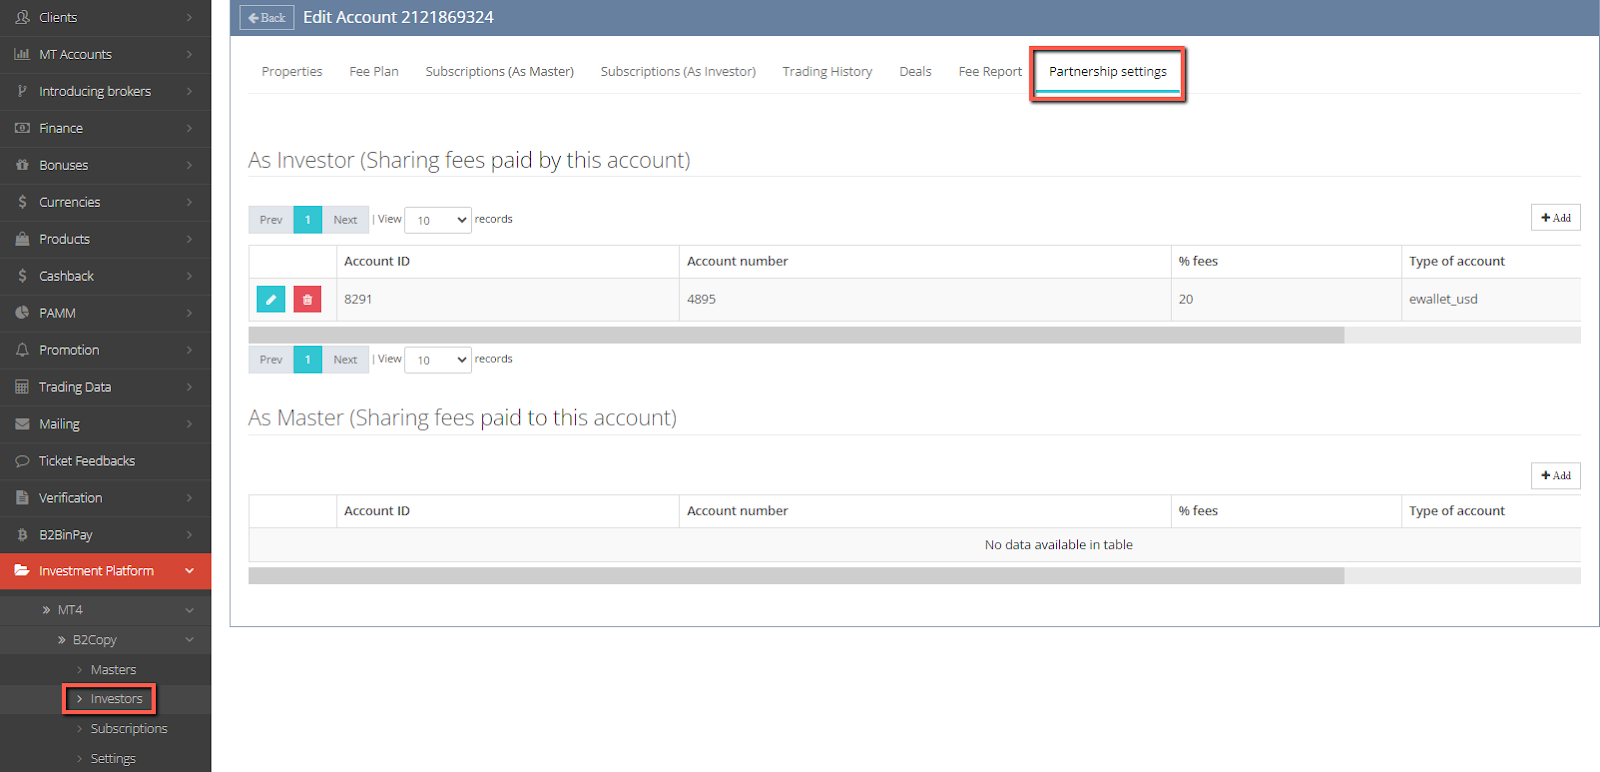This screenshot has height=772, width=1600.
Task: Add a record in As Master section
Action: pos(1555,476)
